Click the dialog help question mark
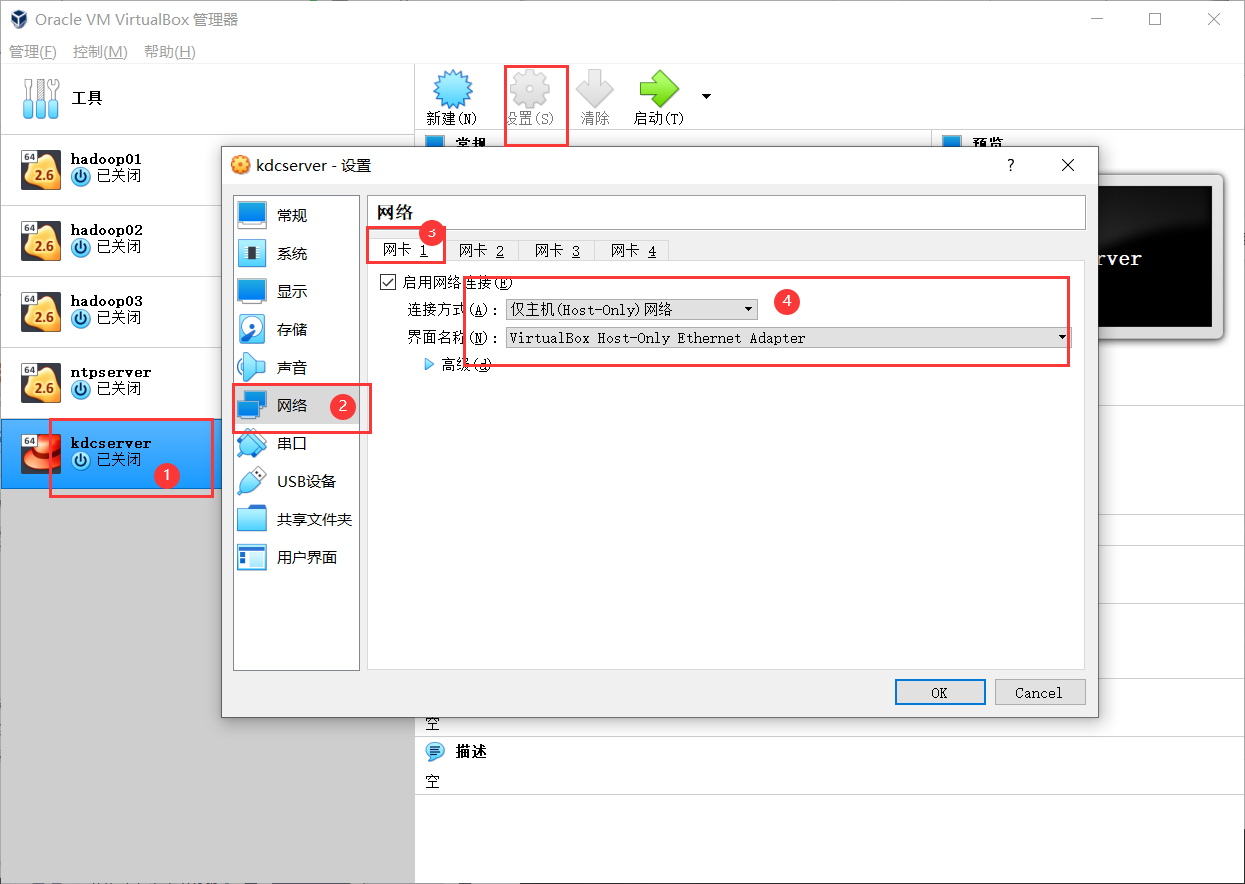Image resolution: width=1245 pixels, height=884 pixels. point(1010,165)
